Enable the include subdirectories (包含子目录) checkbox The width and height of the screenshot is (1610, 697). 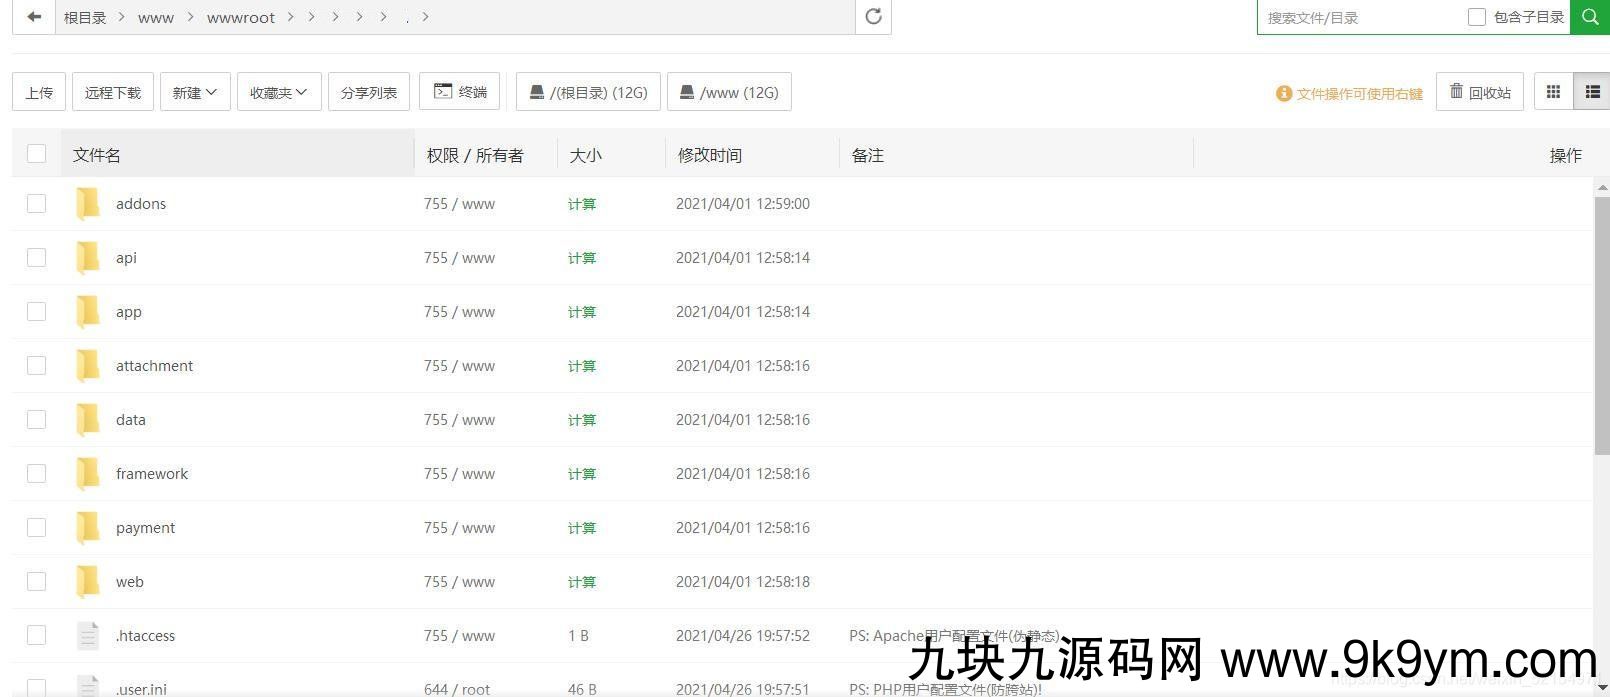coord(1476,17)
